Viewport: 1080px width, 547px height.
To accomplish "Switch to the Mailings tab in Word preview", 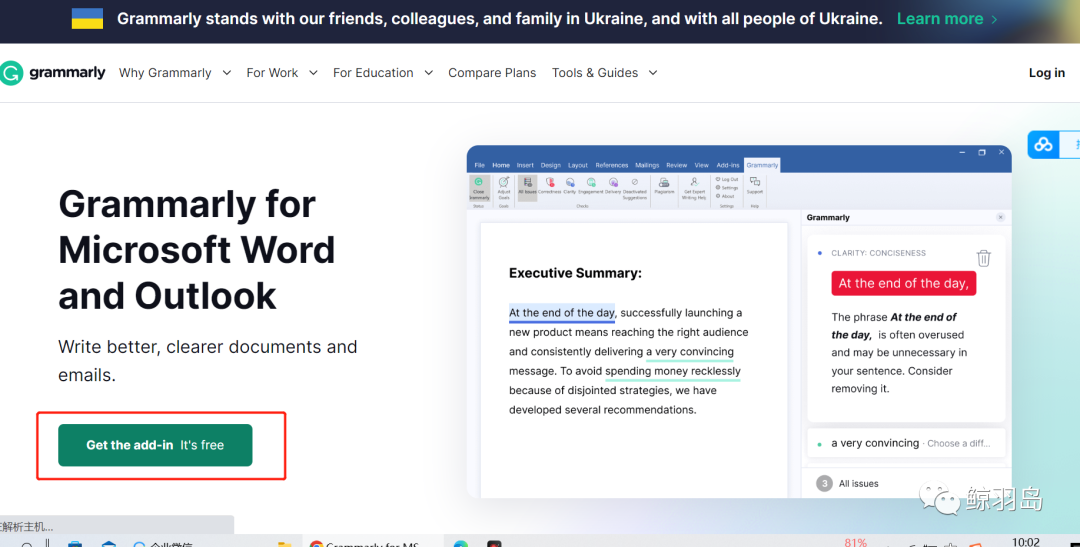I will [x=647, y=165].
